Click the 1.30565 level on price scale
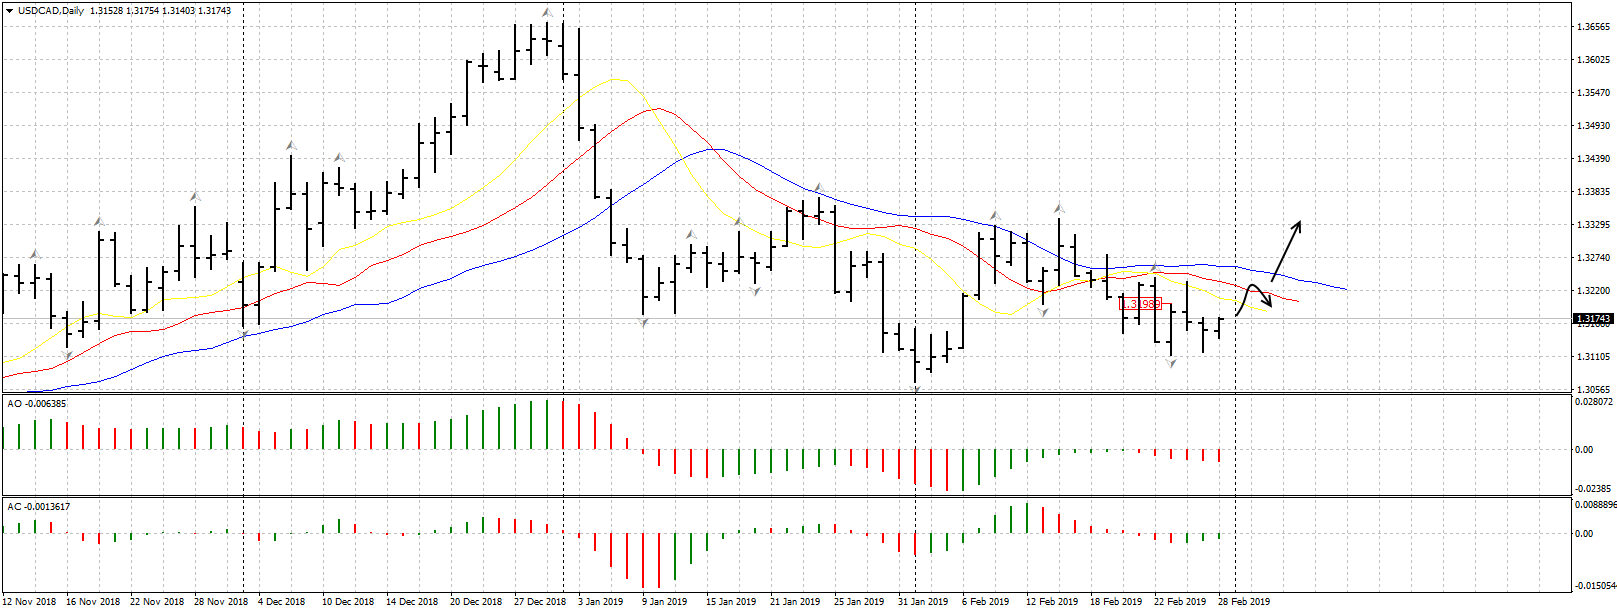1617x613 pixels. coord(1593,390)
